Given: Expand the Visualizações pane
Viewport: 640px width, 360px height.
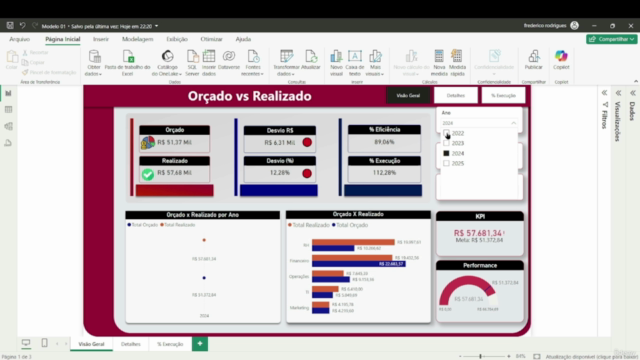Looking at the screenshot, I should [618, 93].
